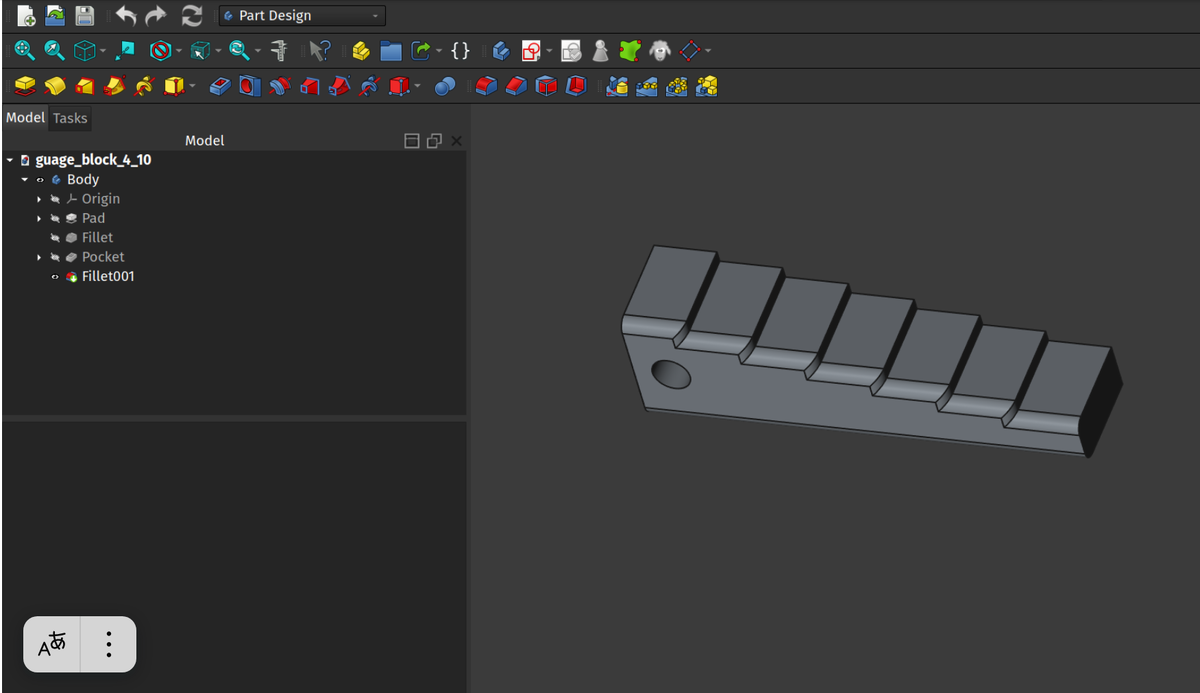
Task: Create a Mirrored feature
Action: click(617, 87)
